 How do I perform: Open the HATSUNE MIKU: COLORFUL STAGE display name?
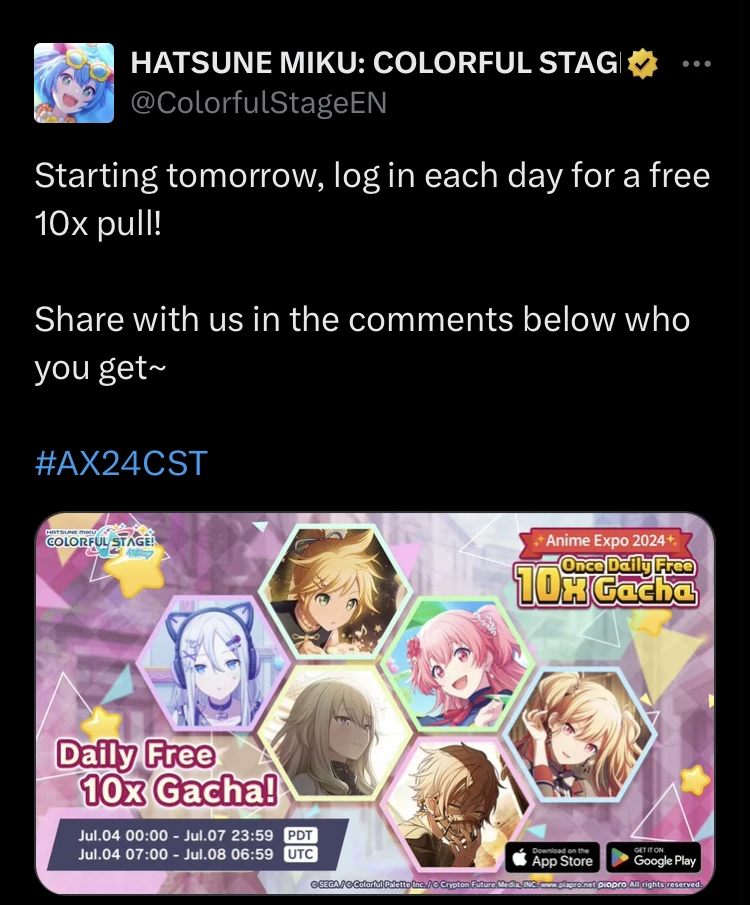[375, 63]
